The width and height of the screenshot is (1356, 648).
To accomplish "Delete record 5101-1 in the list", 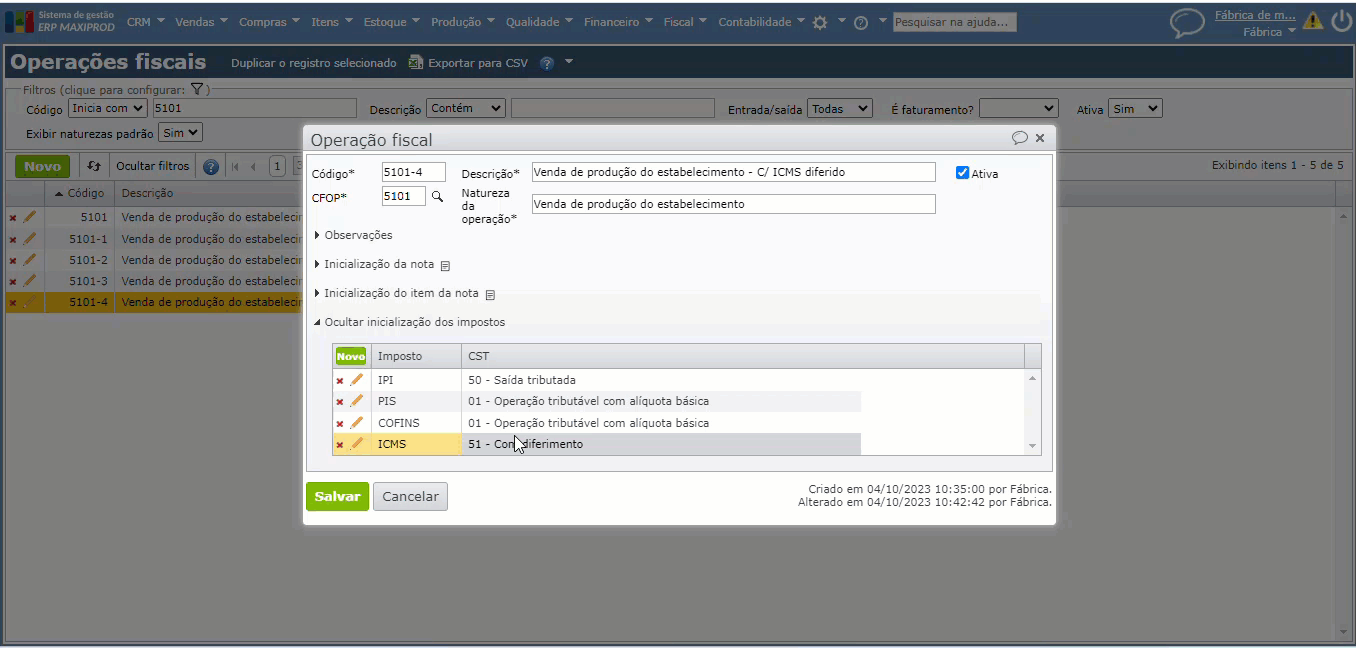I will coord(13,239).
